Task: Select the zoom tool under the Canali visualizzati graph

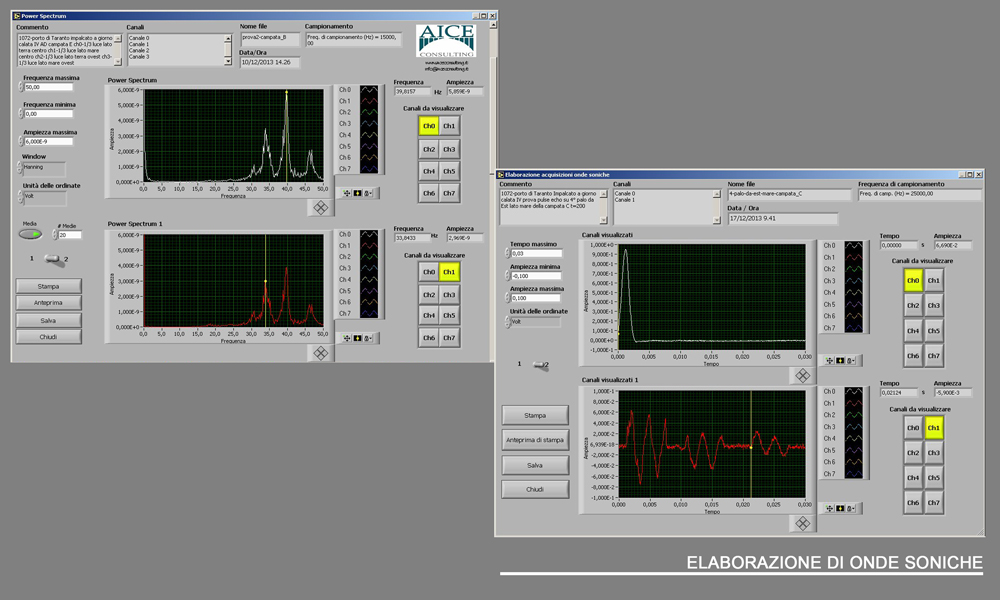Action: click(840, 361)
